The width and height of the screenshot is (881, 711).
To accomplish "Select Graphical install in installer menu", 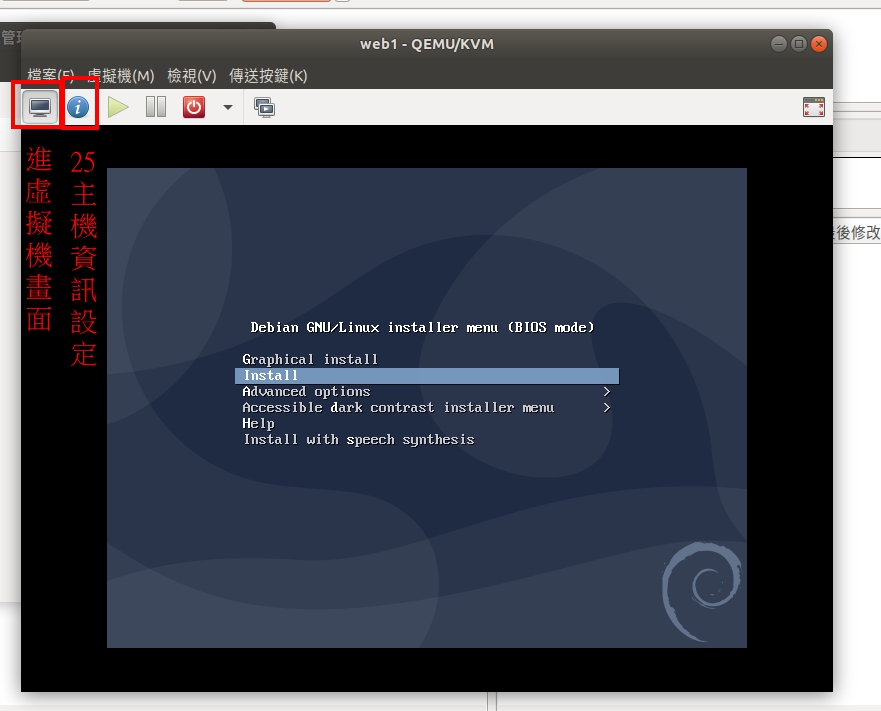I will (x=310, y=359).
